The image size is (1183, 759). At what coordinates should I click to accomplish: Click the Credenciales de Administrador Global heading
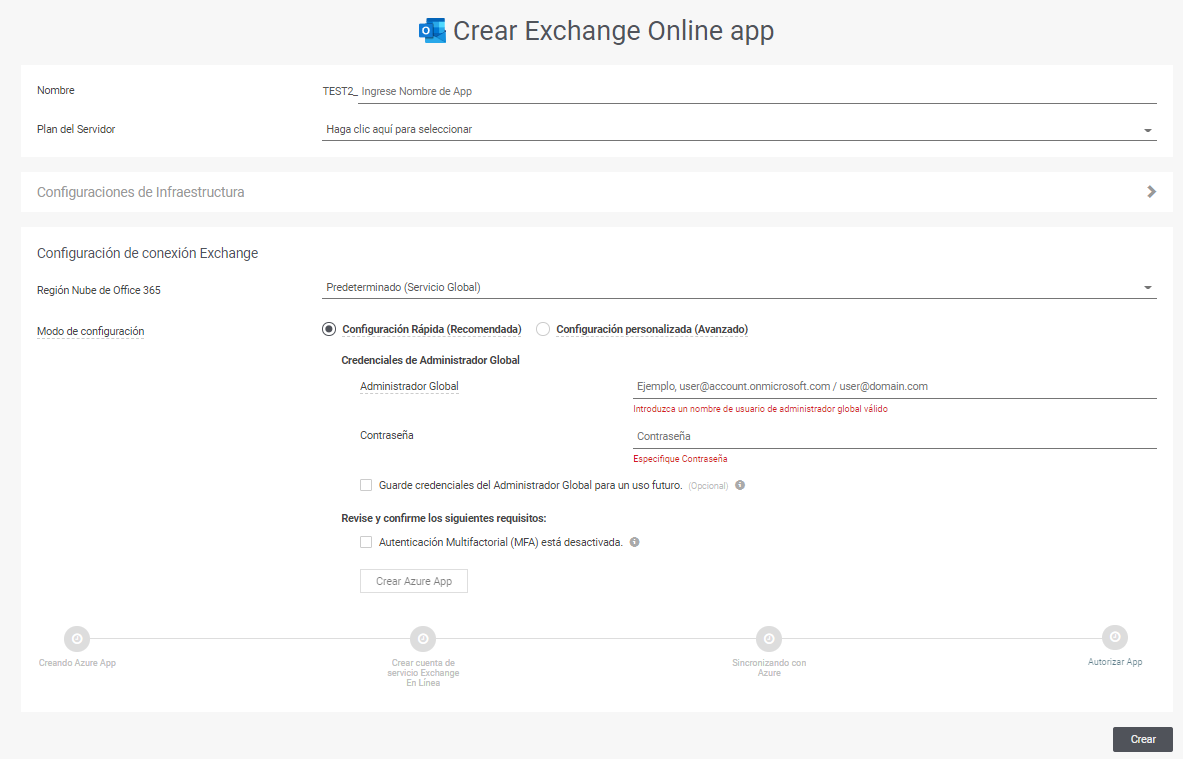(x=430, y=360)
